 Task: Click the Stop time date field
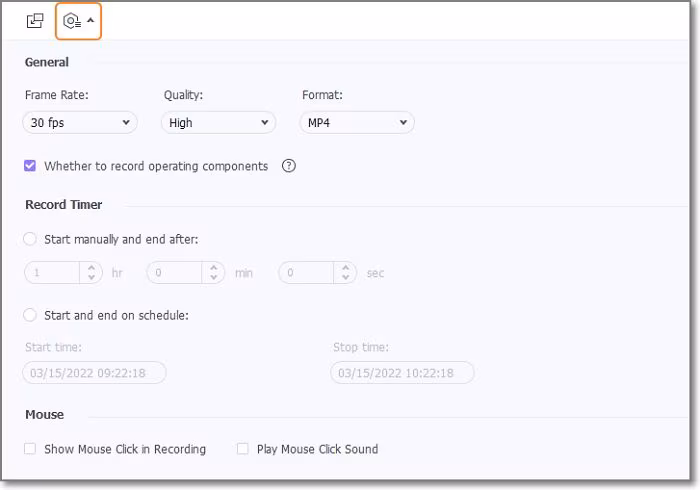click(402, 373)
